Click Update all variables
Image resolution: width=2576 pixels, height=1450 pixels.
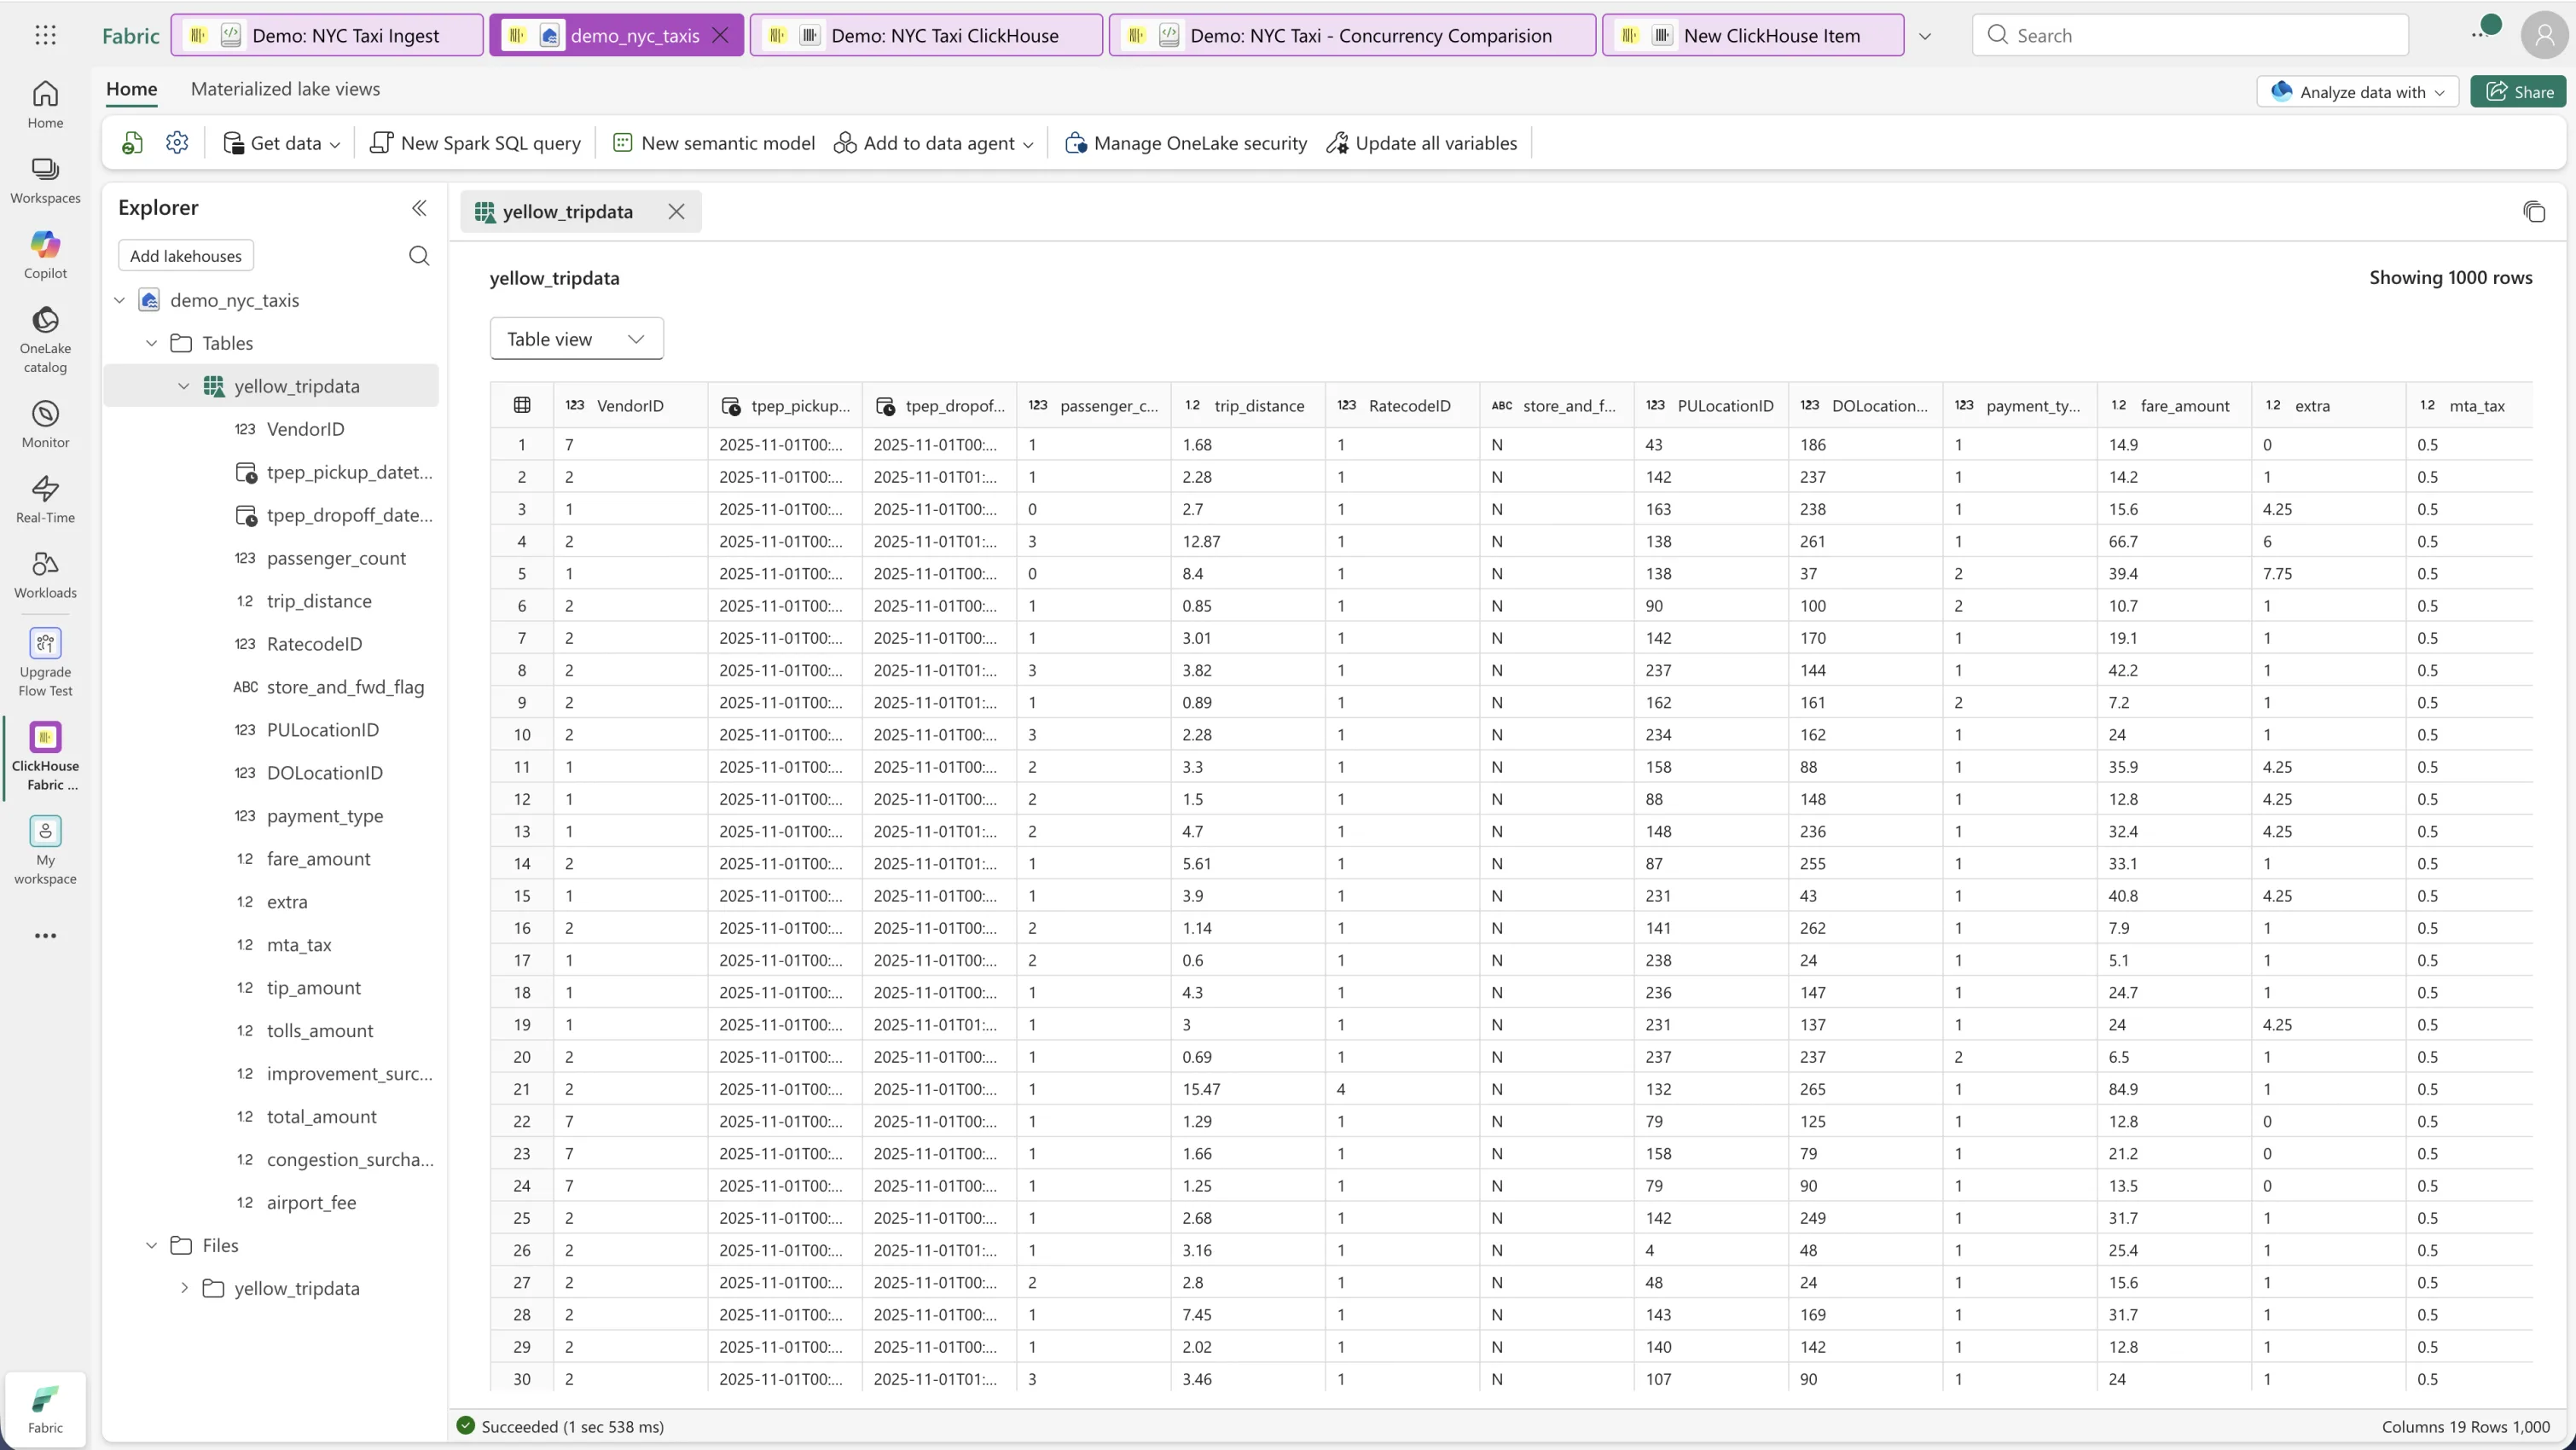pyautogui.click(x=1421, y=143)
